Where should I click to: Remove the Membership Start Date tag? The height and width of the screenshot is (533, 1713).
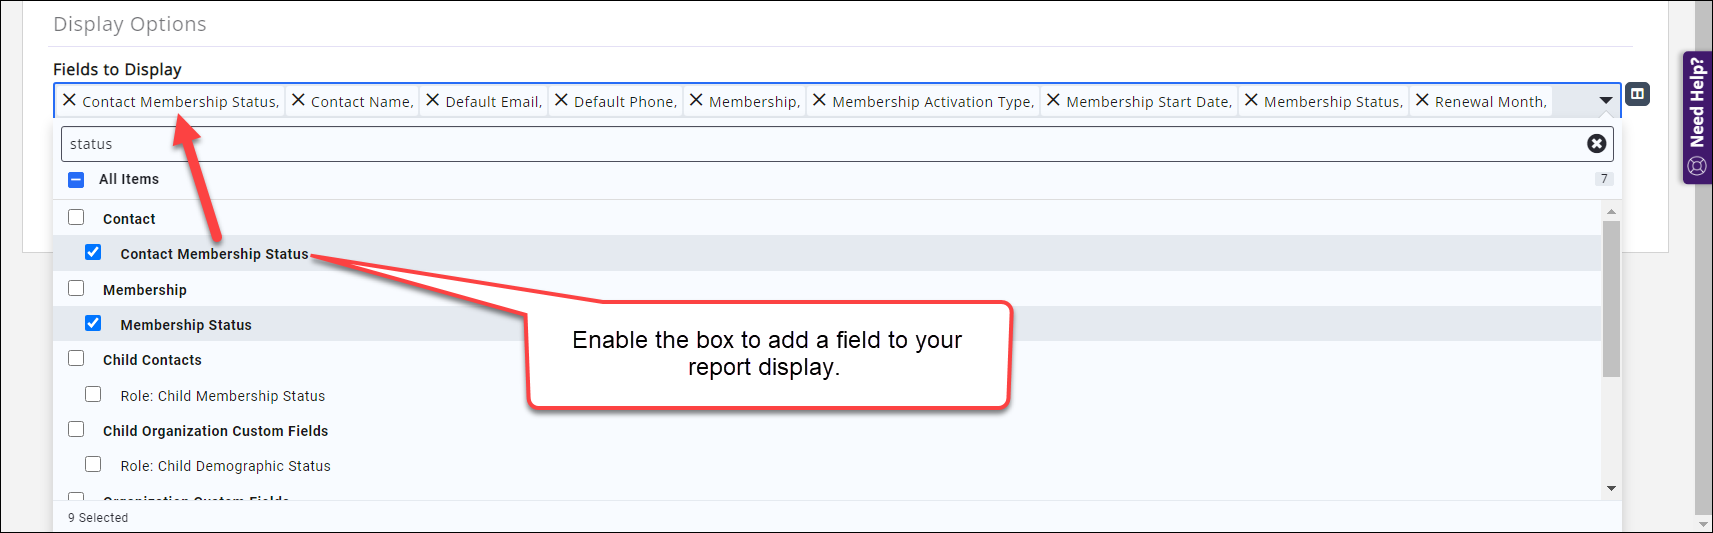pyautogui.click(x=1053, y=100)
